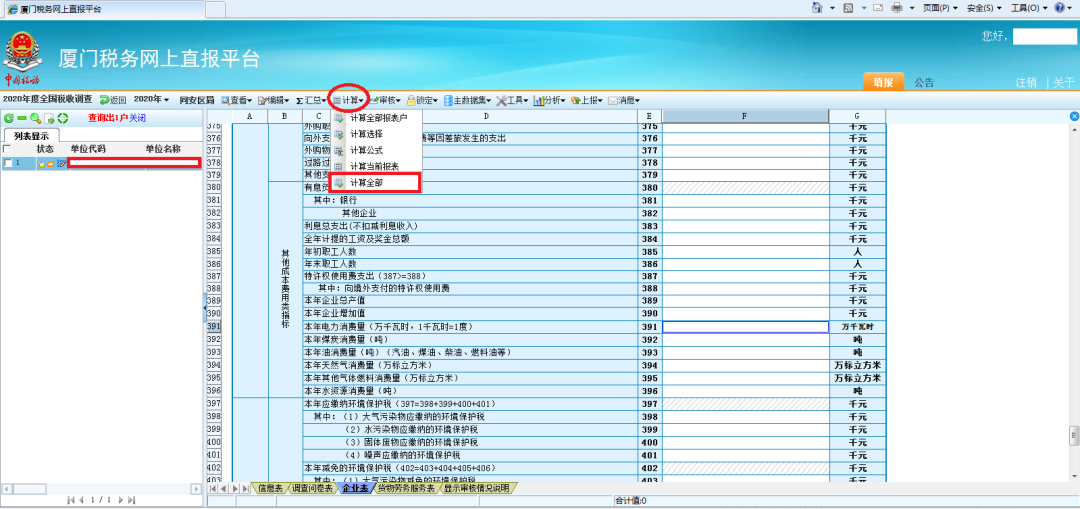
Task: Tick the checkbox for row 1
Action: [x=8, y=163]
